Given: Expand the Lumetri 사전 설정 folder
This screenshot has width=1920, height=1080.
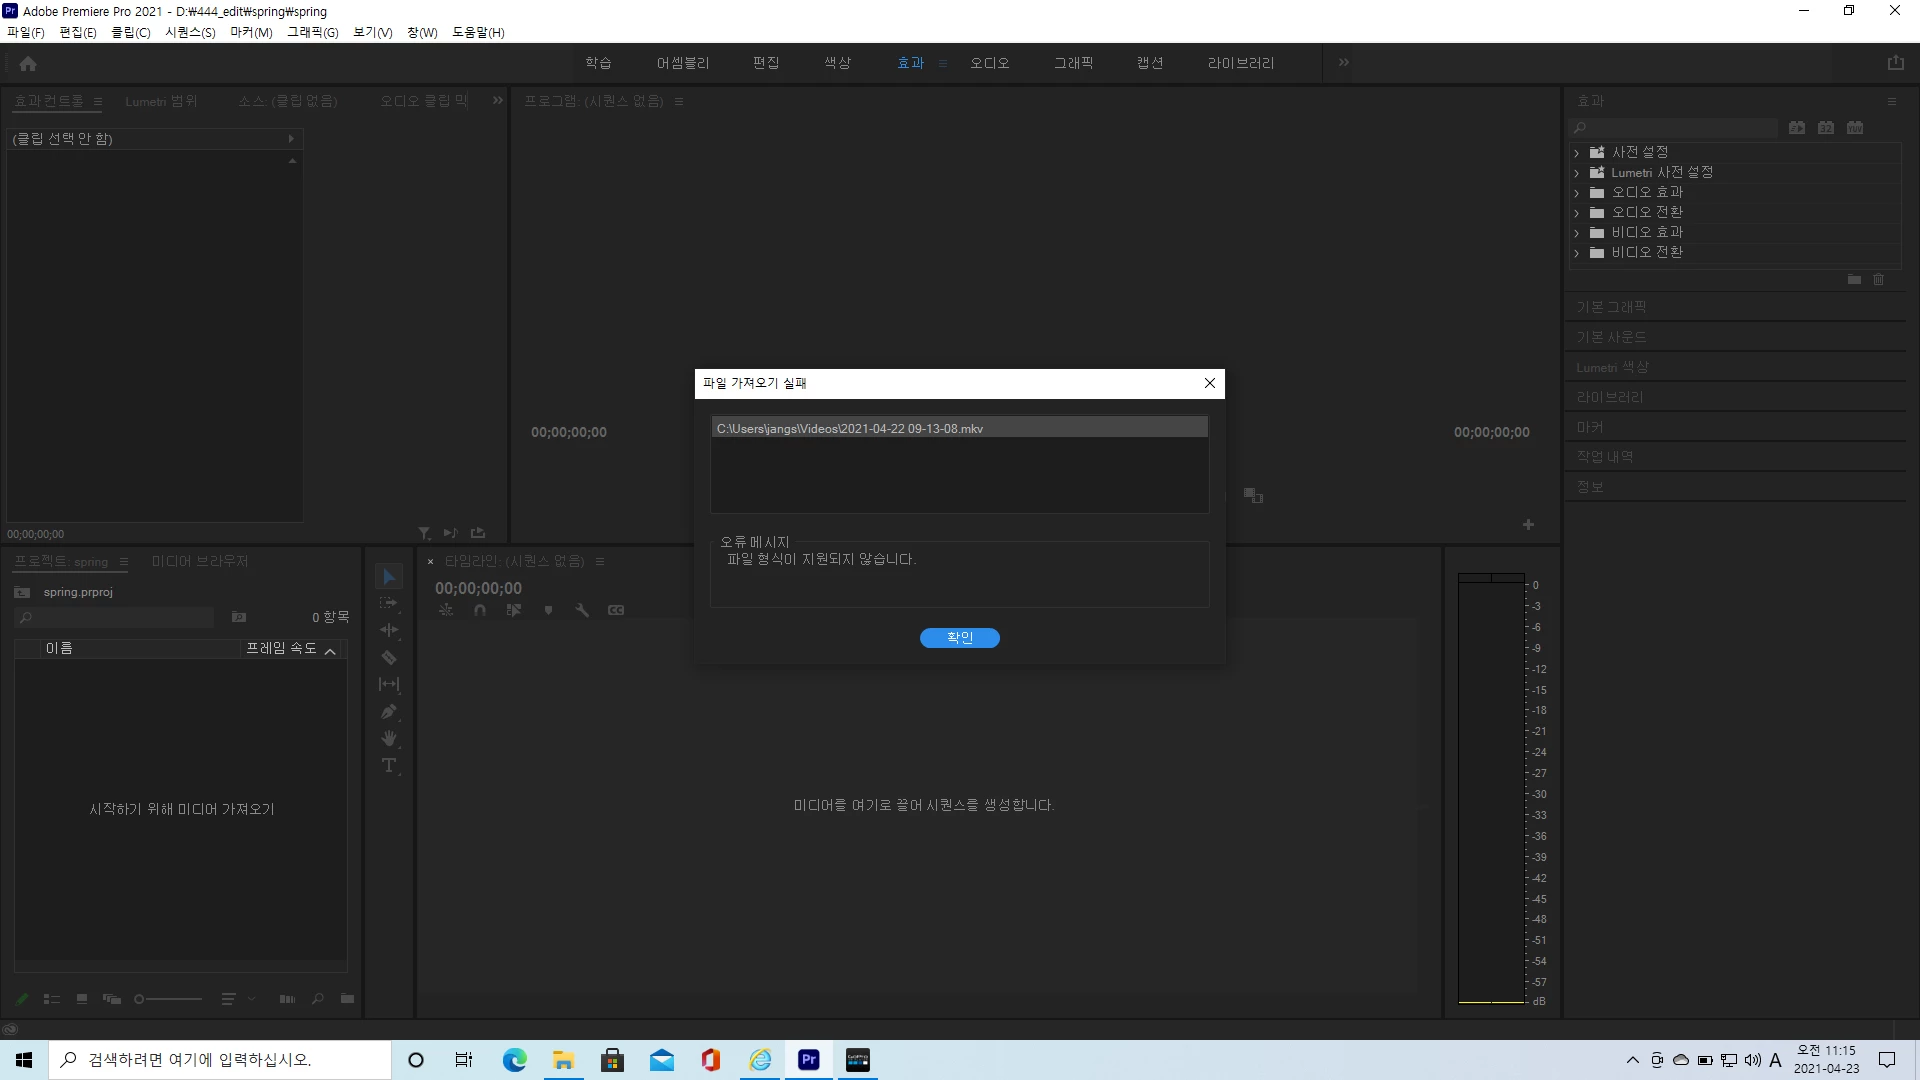Looking at the screenshot, I should (x=1577, y=173).
